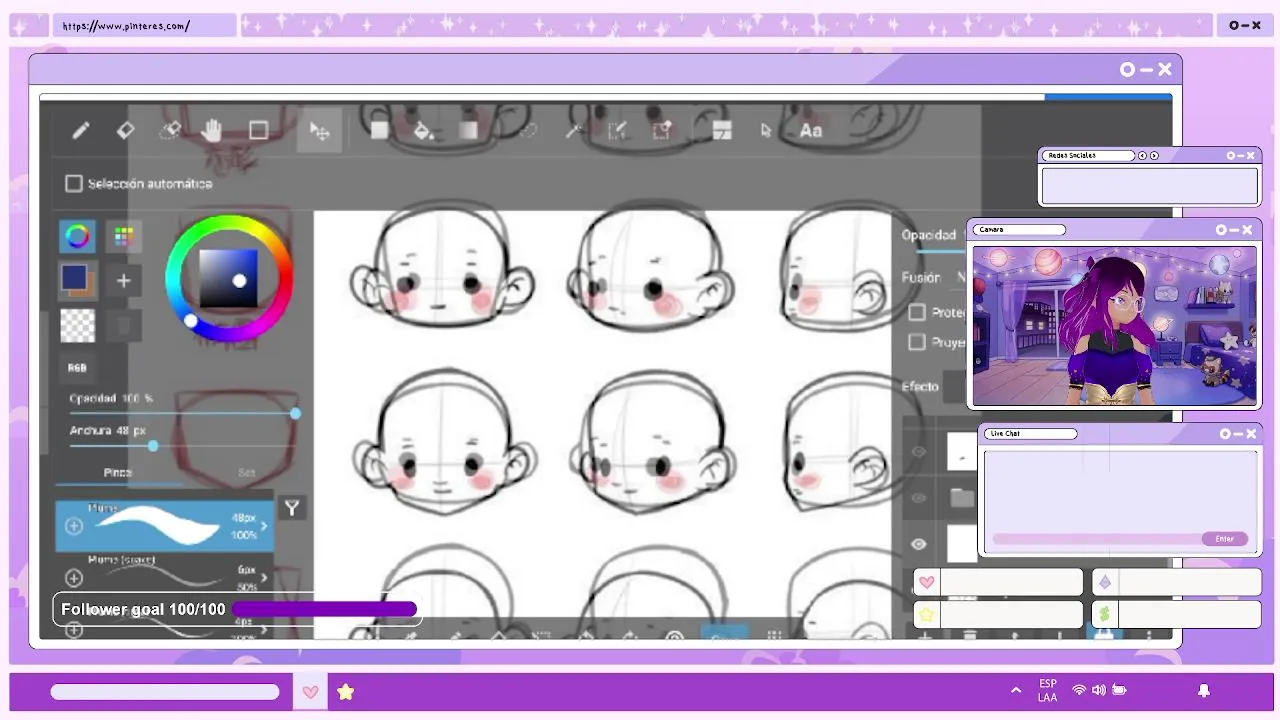
Task: Open the notification bell in taskbar
Action: point(1204,690)
